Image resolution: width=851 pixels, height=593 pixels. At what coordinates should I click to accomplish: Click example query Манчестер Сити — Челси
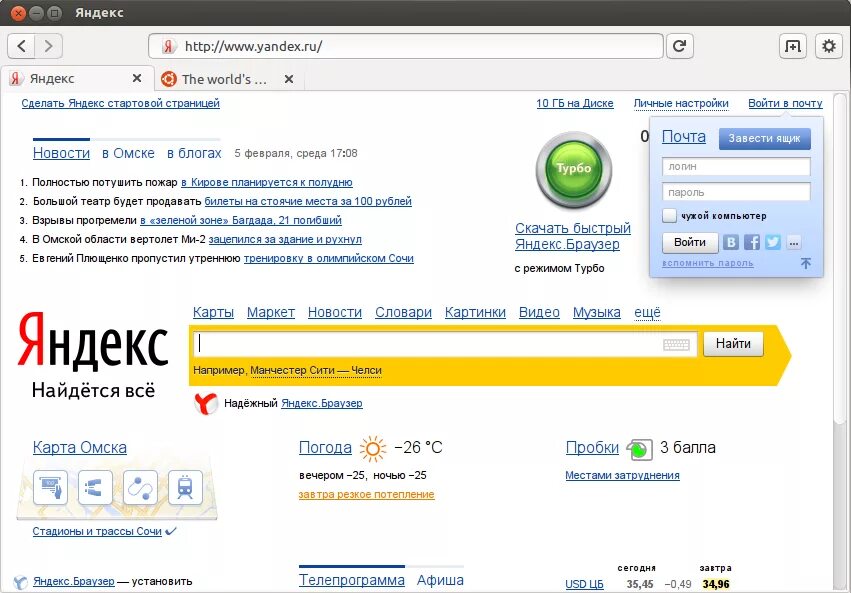pos(316,370)
